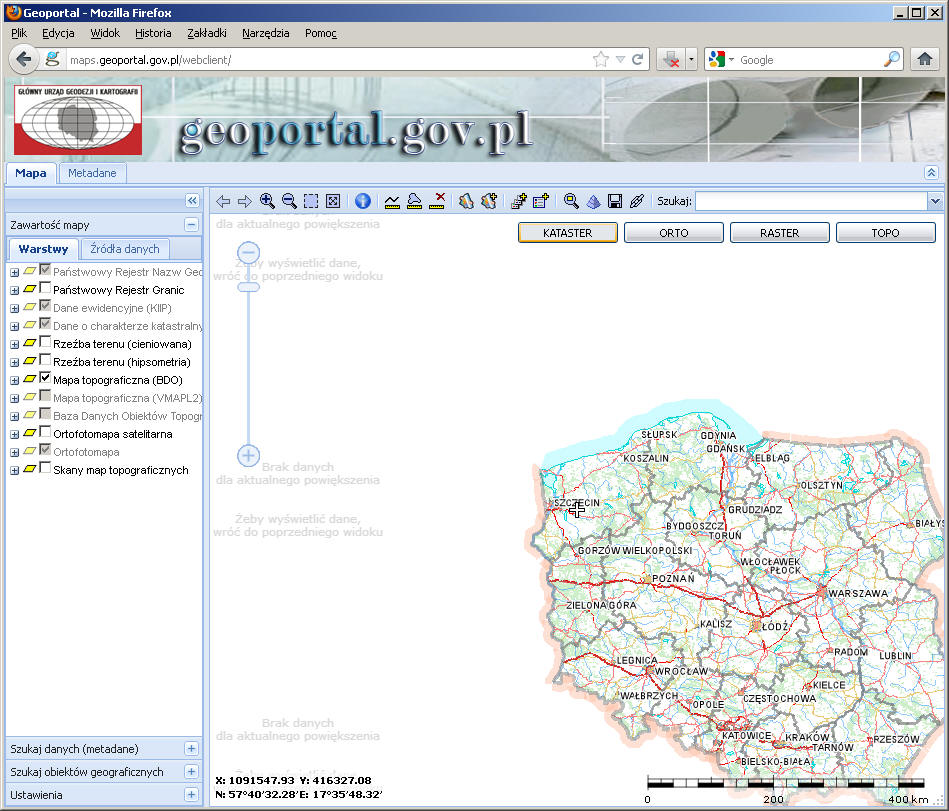Toggle the greyed Ortofotomapa layer checkbox
The width and height of the screenshot is (949, 811).
click(45, 450)
